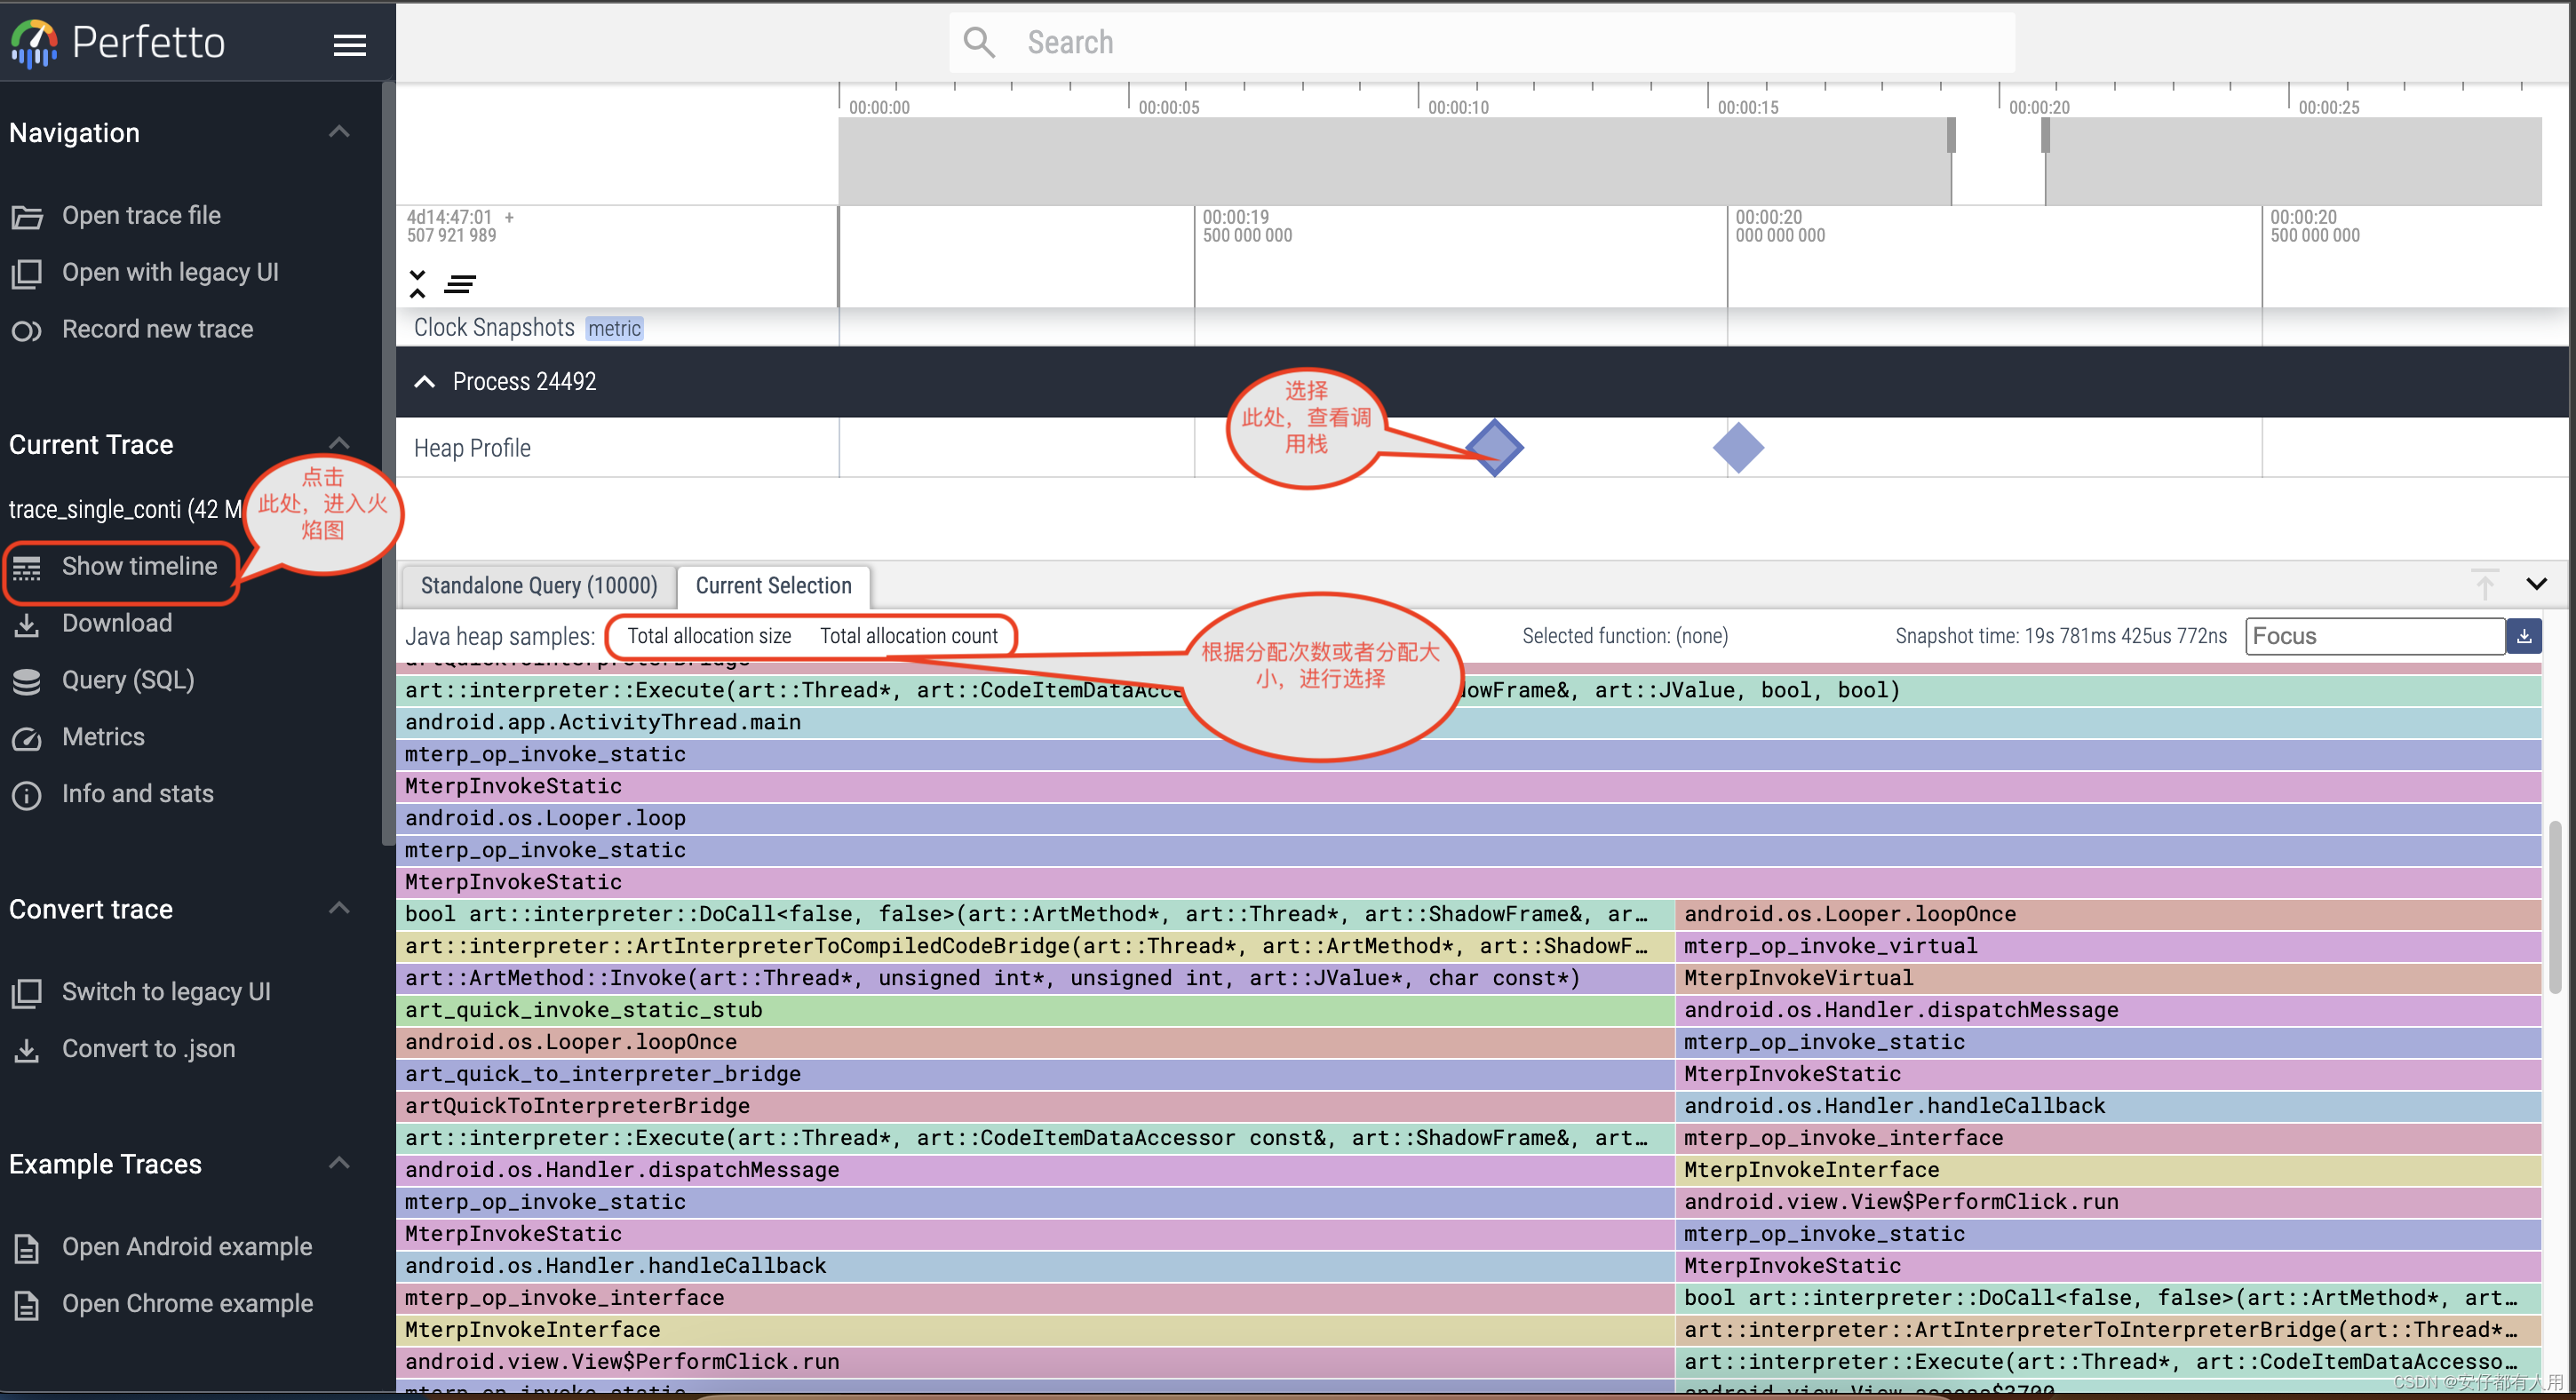
Task: Switch to Current Selection tab
Action: [772, 583]
